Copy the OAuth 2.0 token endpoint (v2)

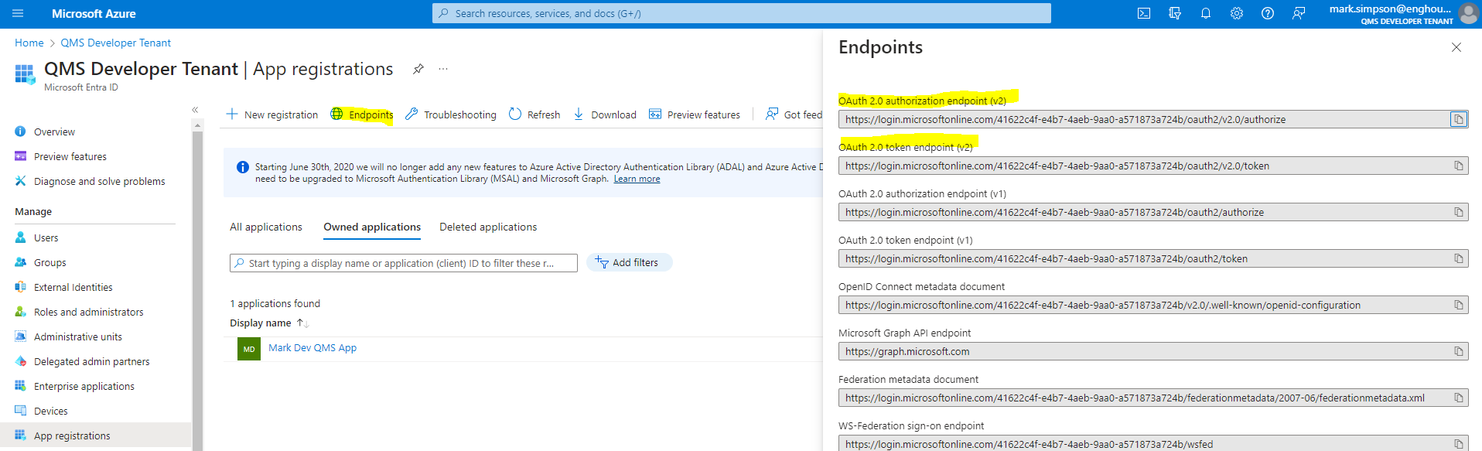pyautogui.click(x=1458, y=165)
